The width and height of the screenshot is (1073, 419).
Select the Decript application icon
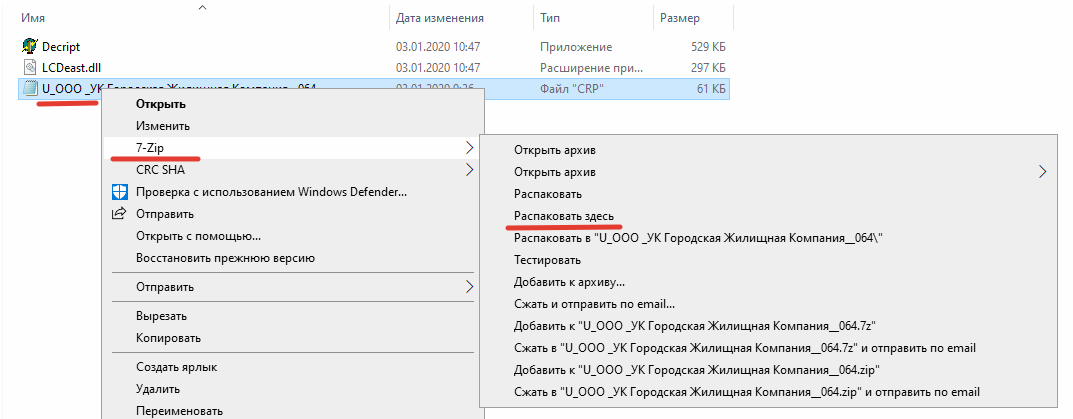29,47
